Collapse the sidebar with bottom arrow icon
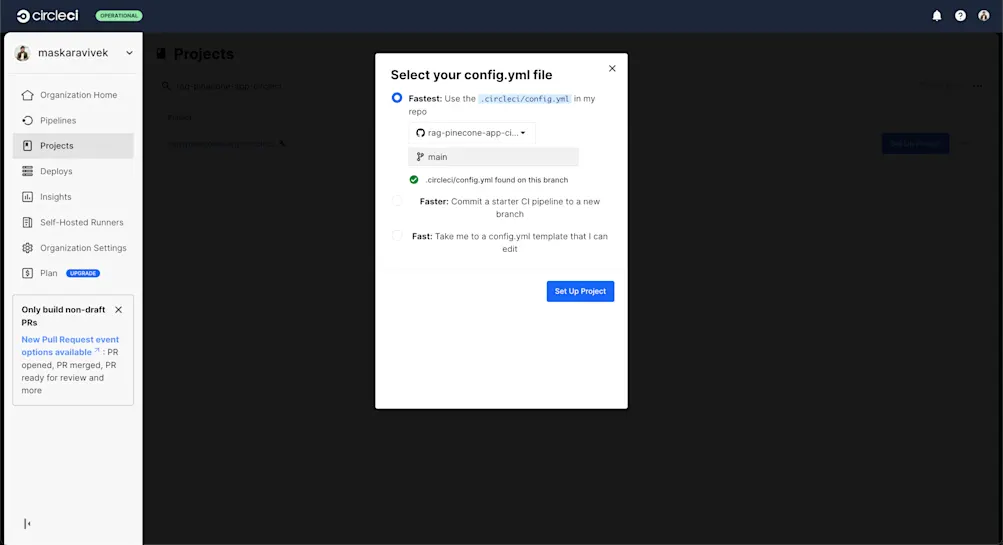Viewport: 1003px width, 545px height. [x=27, y=524]
